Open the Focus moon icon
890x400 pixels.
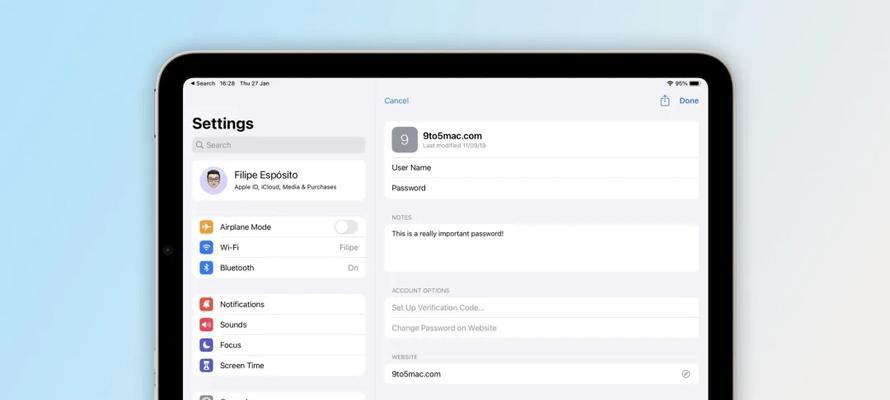206,345
